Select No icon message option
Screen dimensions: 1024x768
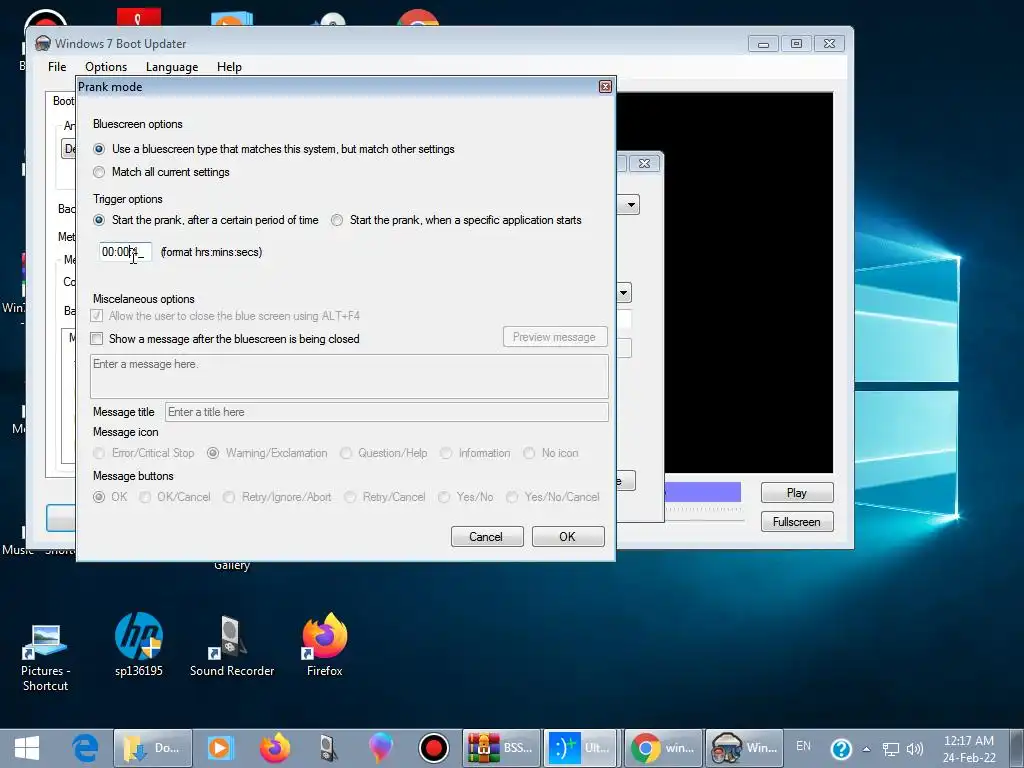[529, 453]
